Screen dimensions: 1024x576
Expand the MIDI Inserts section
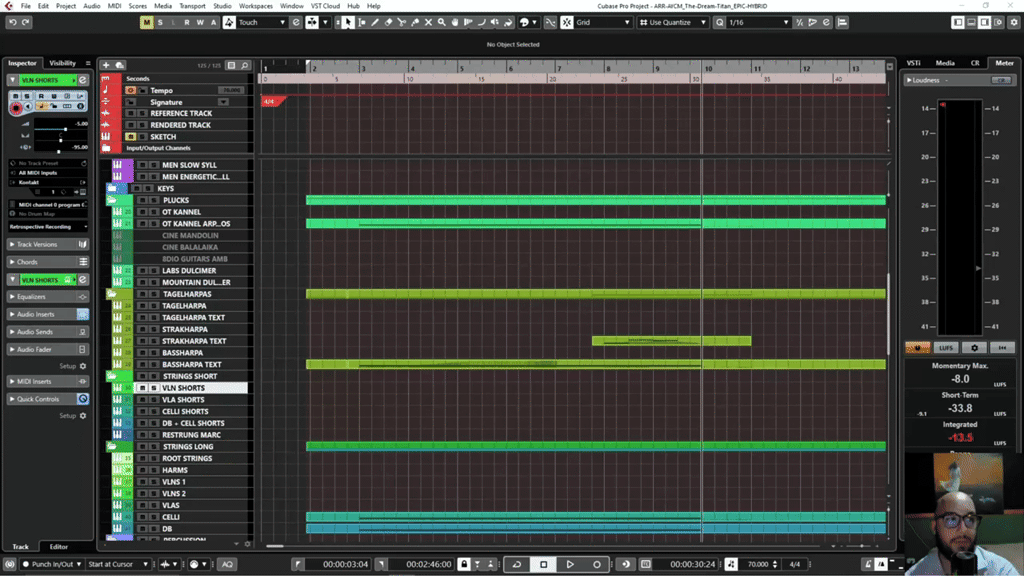coord(47,381)
